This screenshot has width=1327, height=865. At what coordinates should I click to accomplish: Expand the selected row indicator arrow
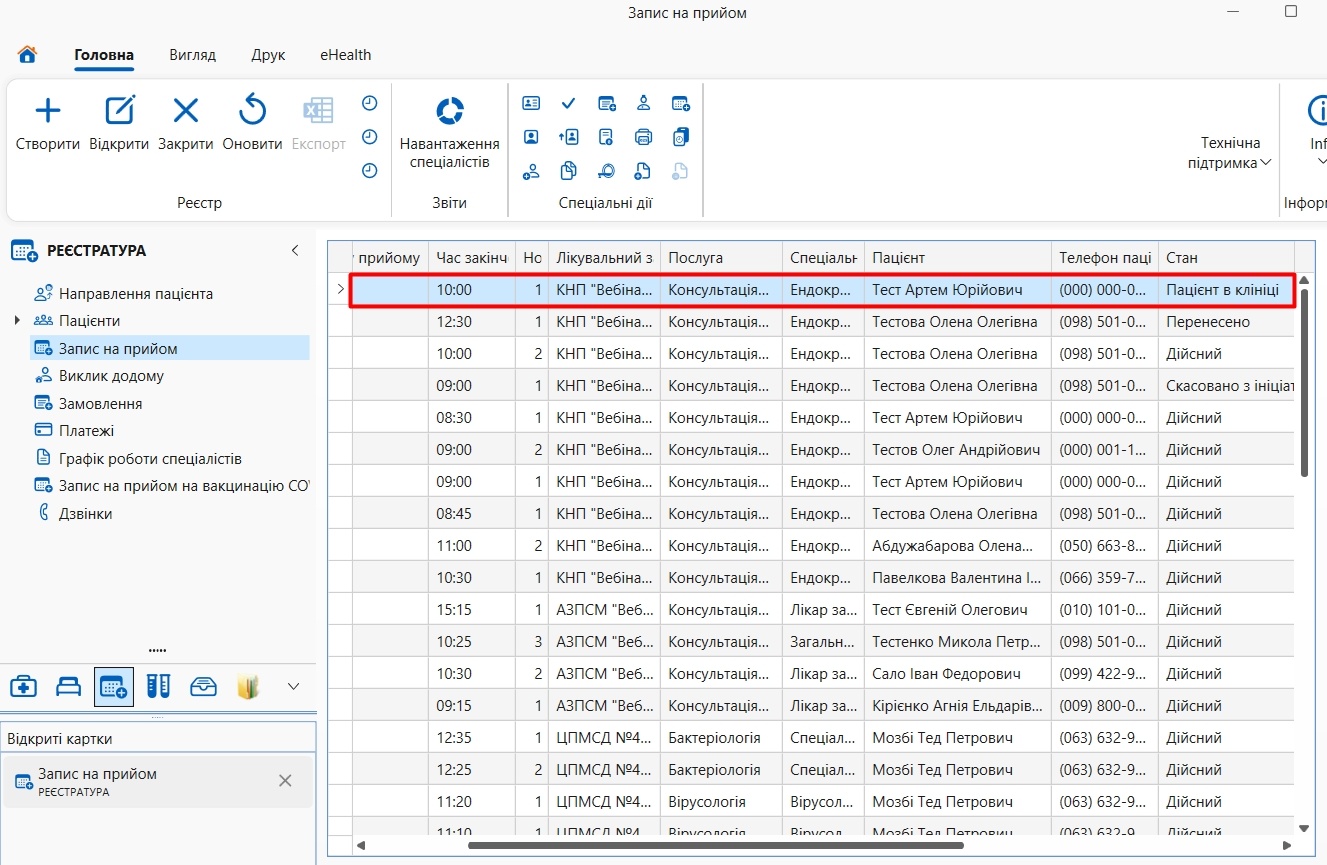[x=340, y=290]
